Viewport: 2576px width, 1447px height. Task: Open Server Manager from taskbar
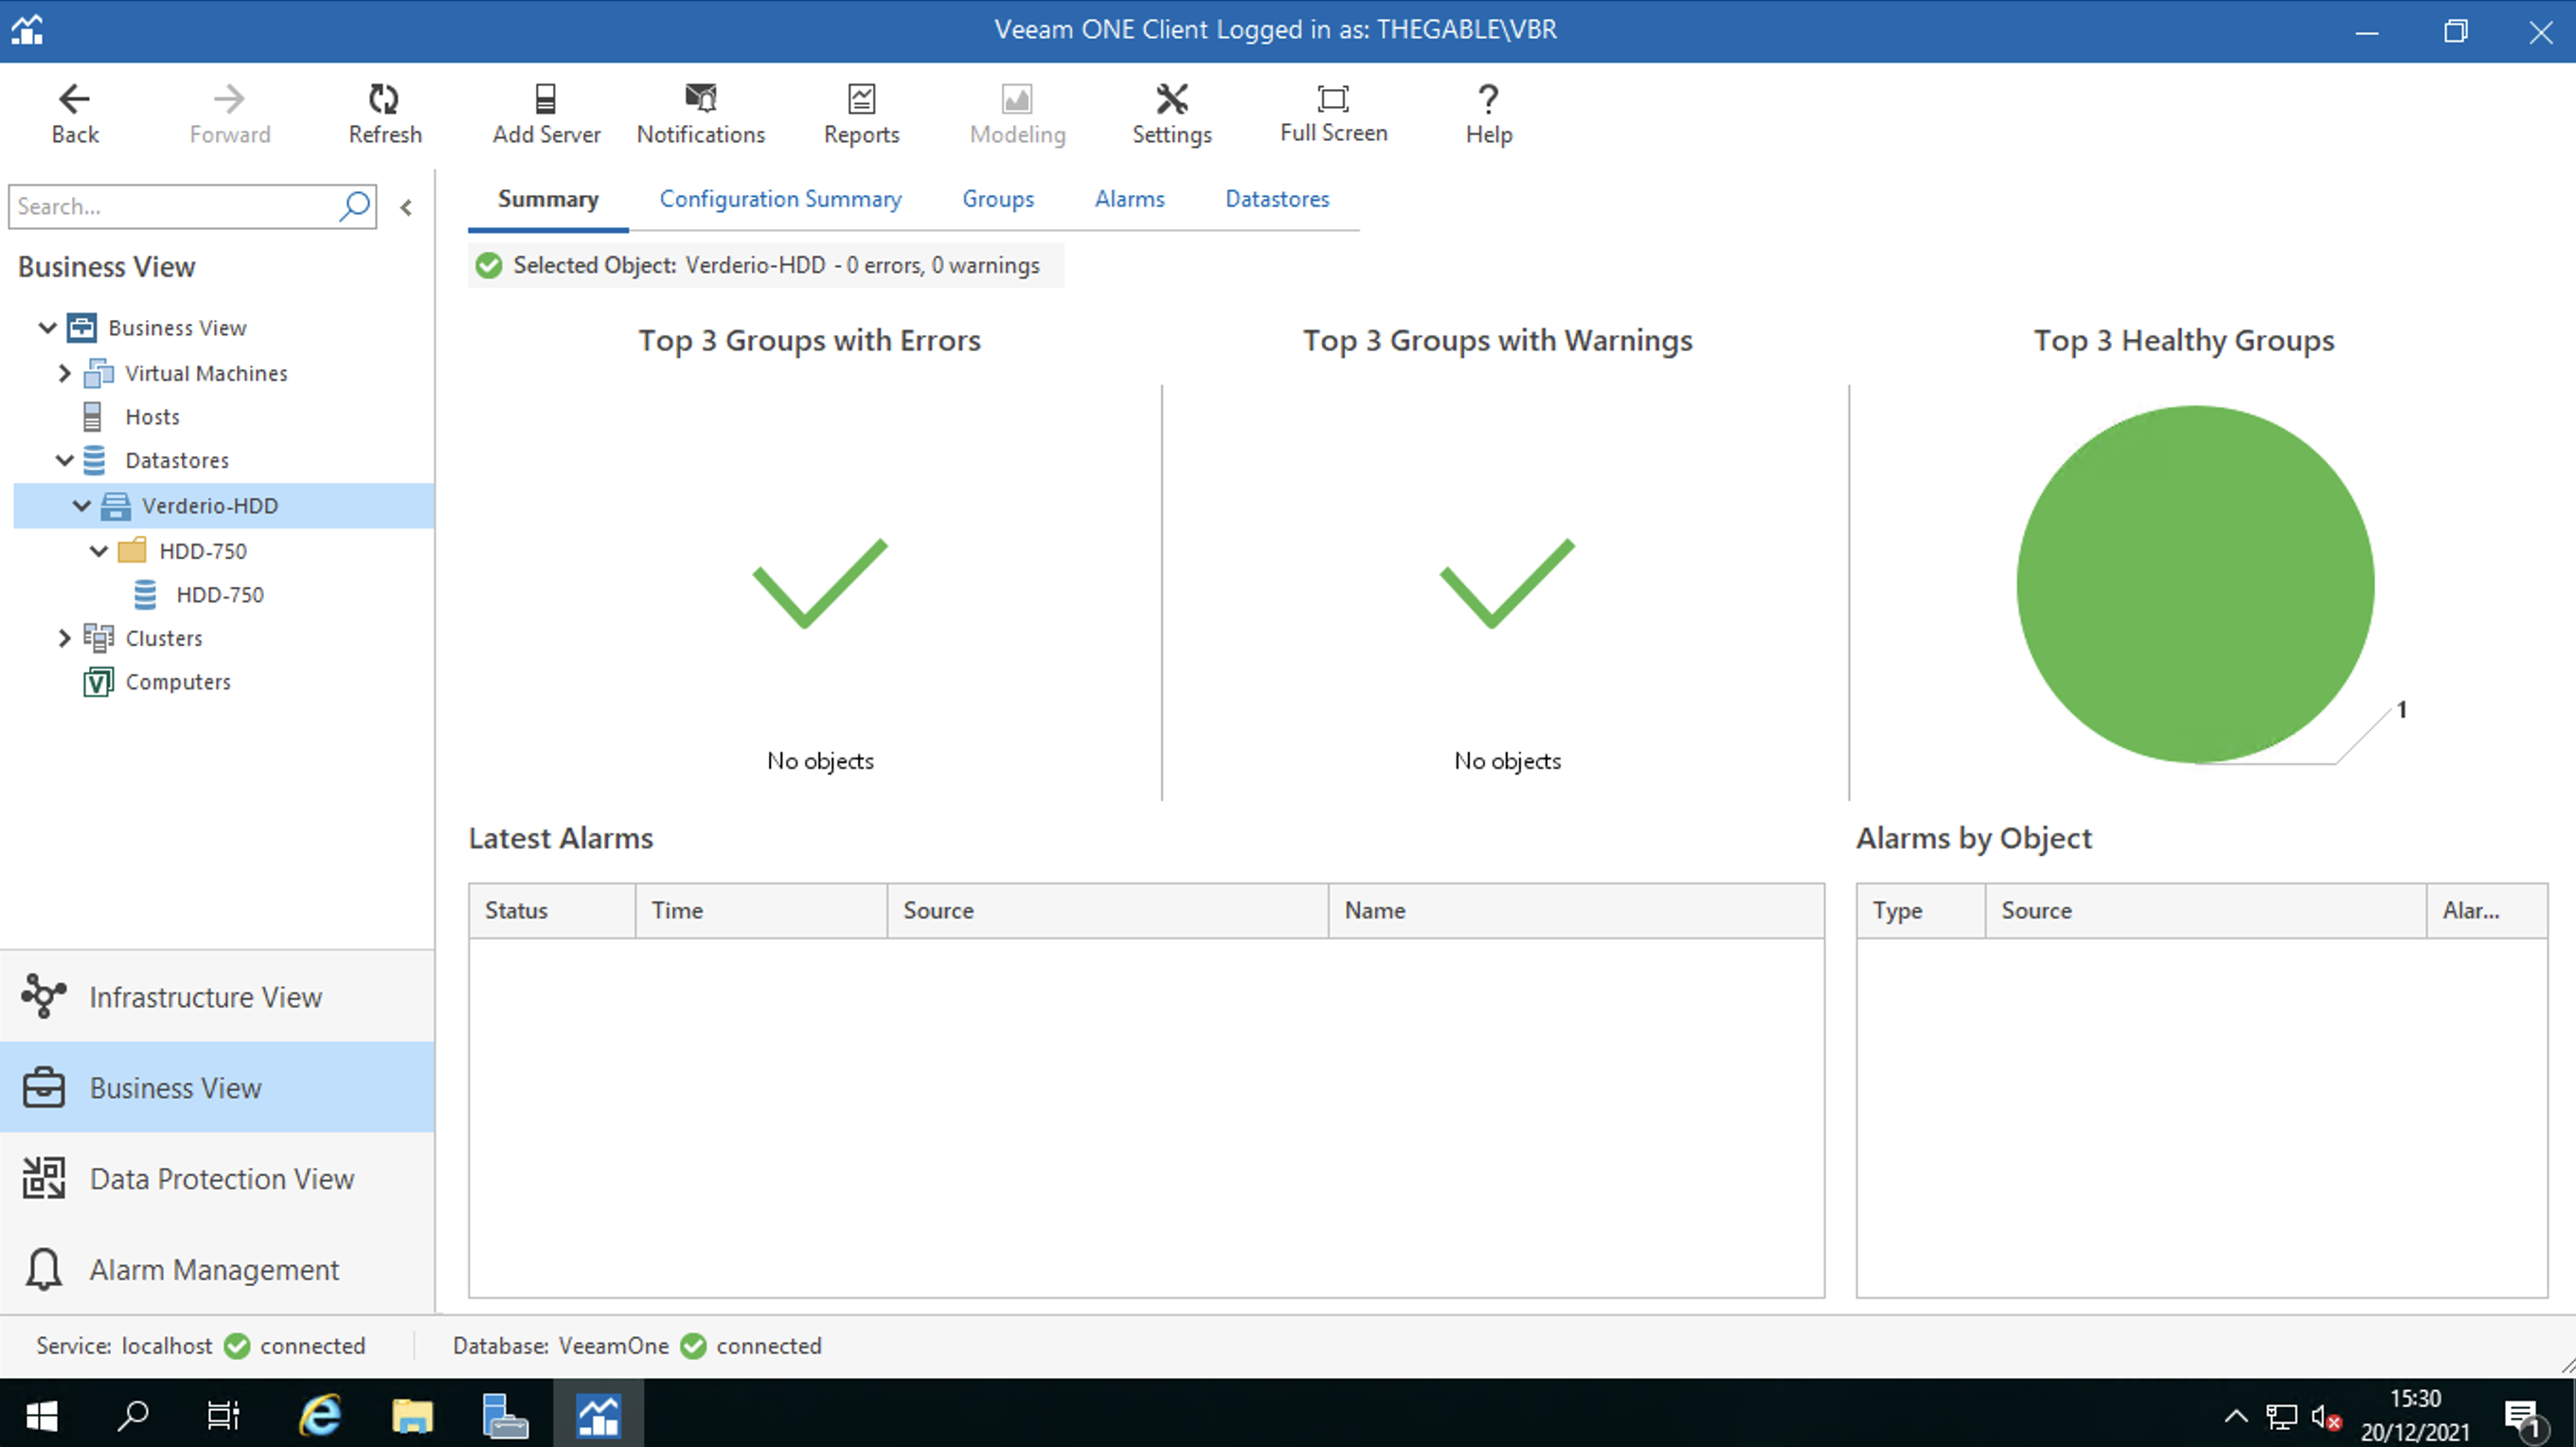504,1414
